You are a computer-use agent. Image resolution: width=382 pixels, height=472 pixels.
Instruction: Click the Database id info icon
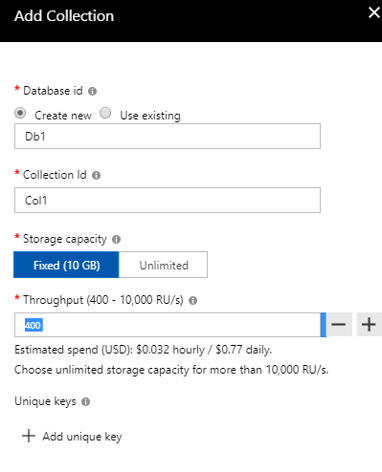pos(92,91)
